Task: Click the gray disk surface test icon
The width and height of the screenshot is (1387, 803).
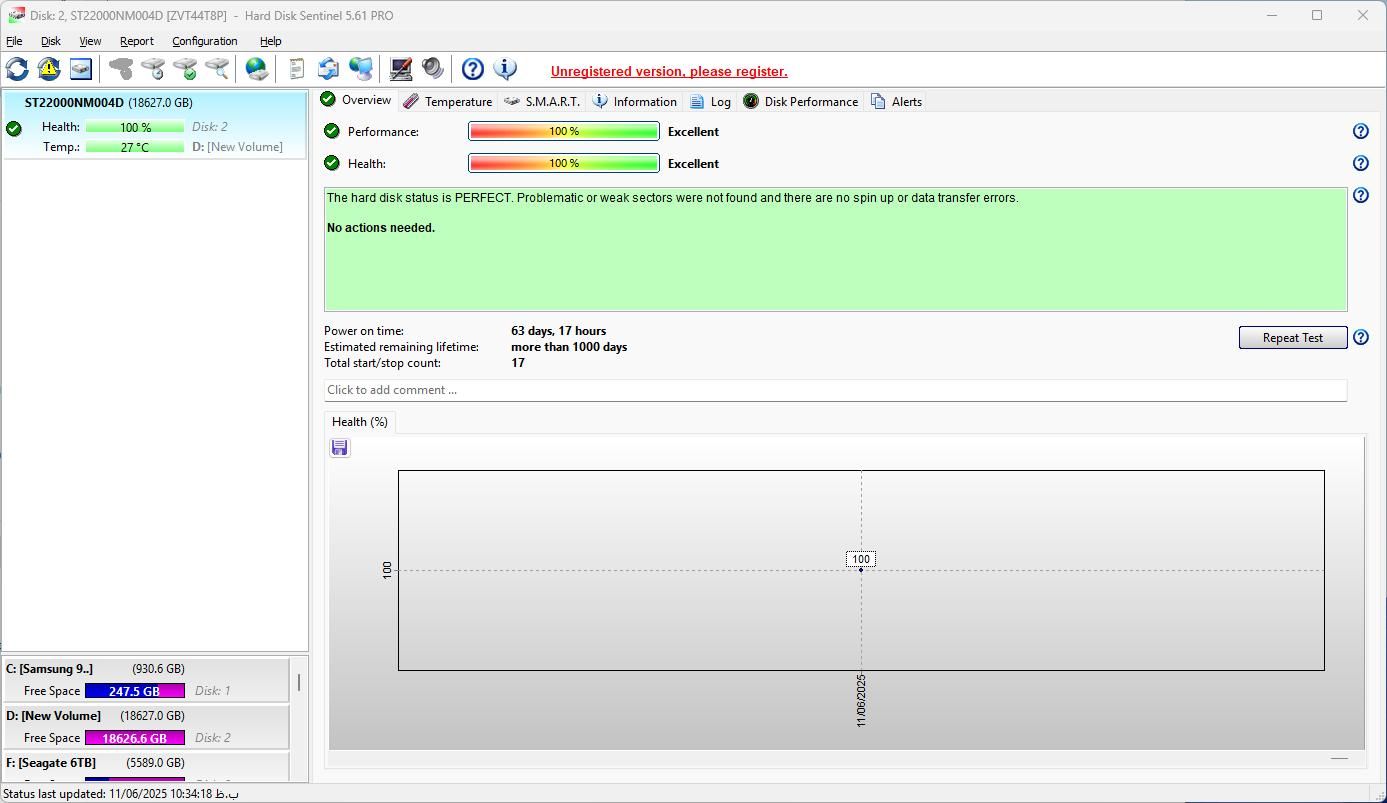Action: pyautogui.click(x=121, y=69)
